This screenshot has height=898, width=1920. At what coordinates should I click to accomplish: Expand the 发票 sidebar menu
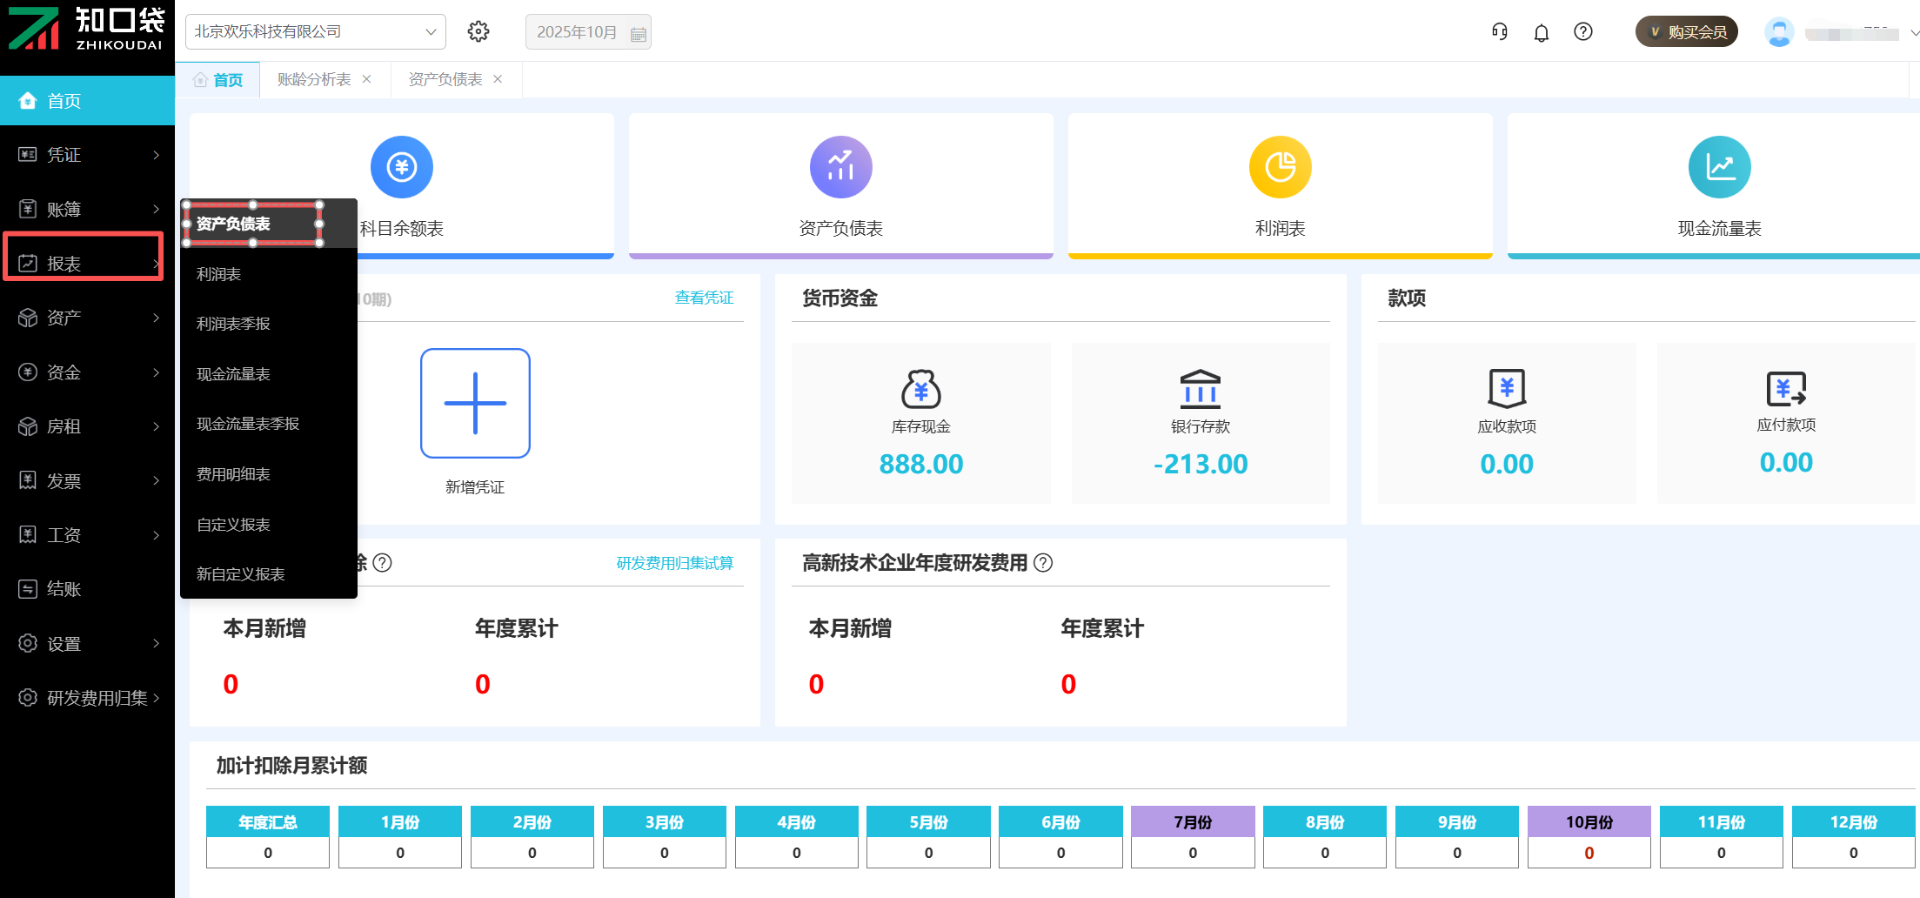(x=88, y=481)
